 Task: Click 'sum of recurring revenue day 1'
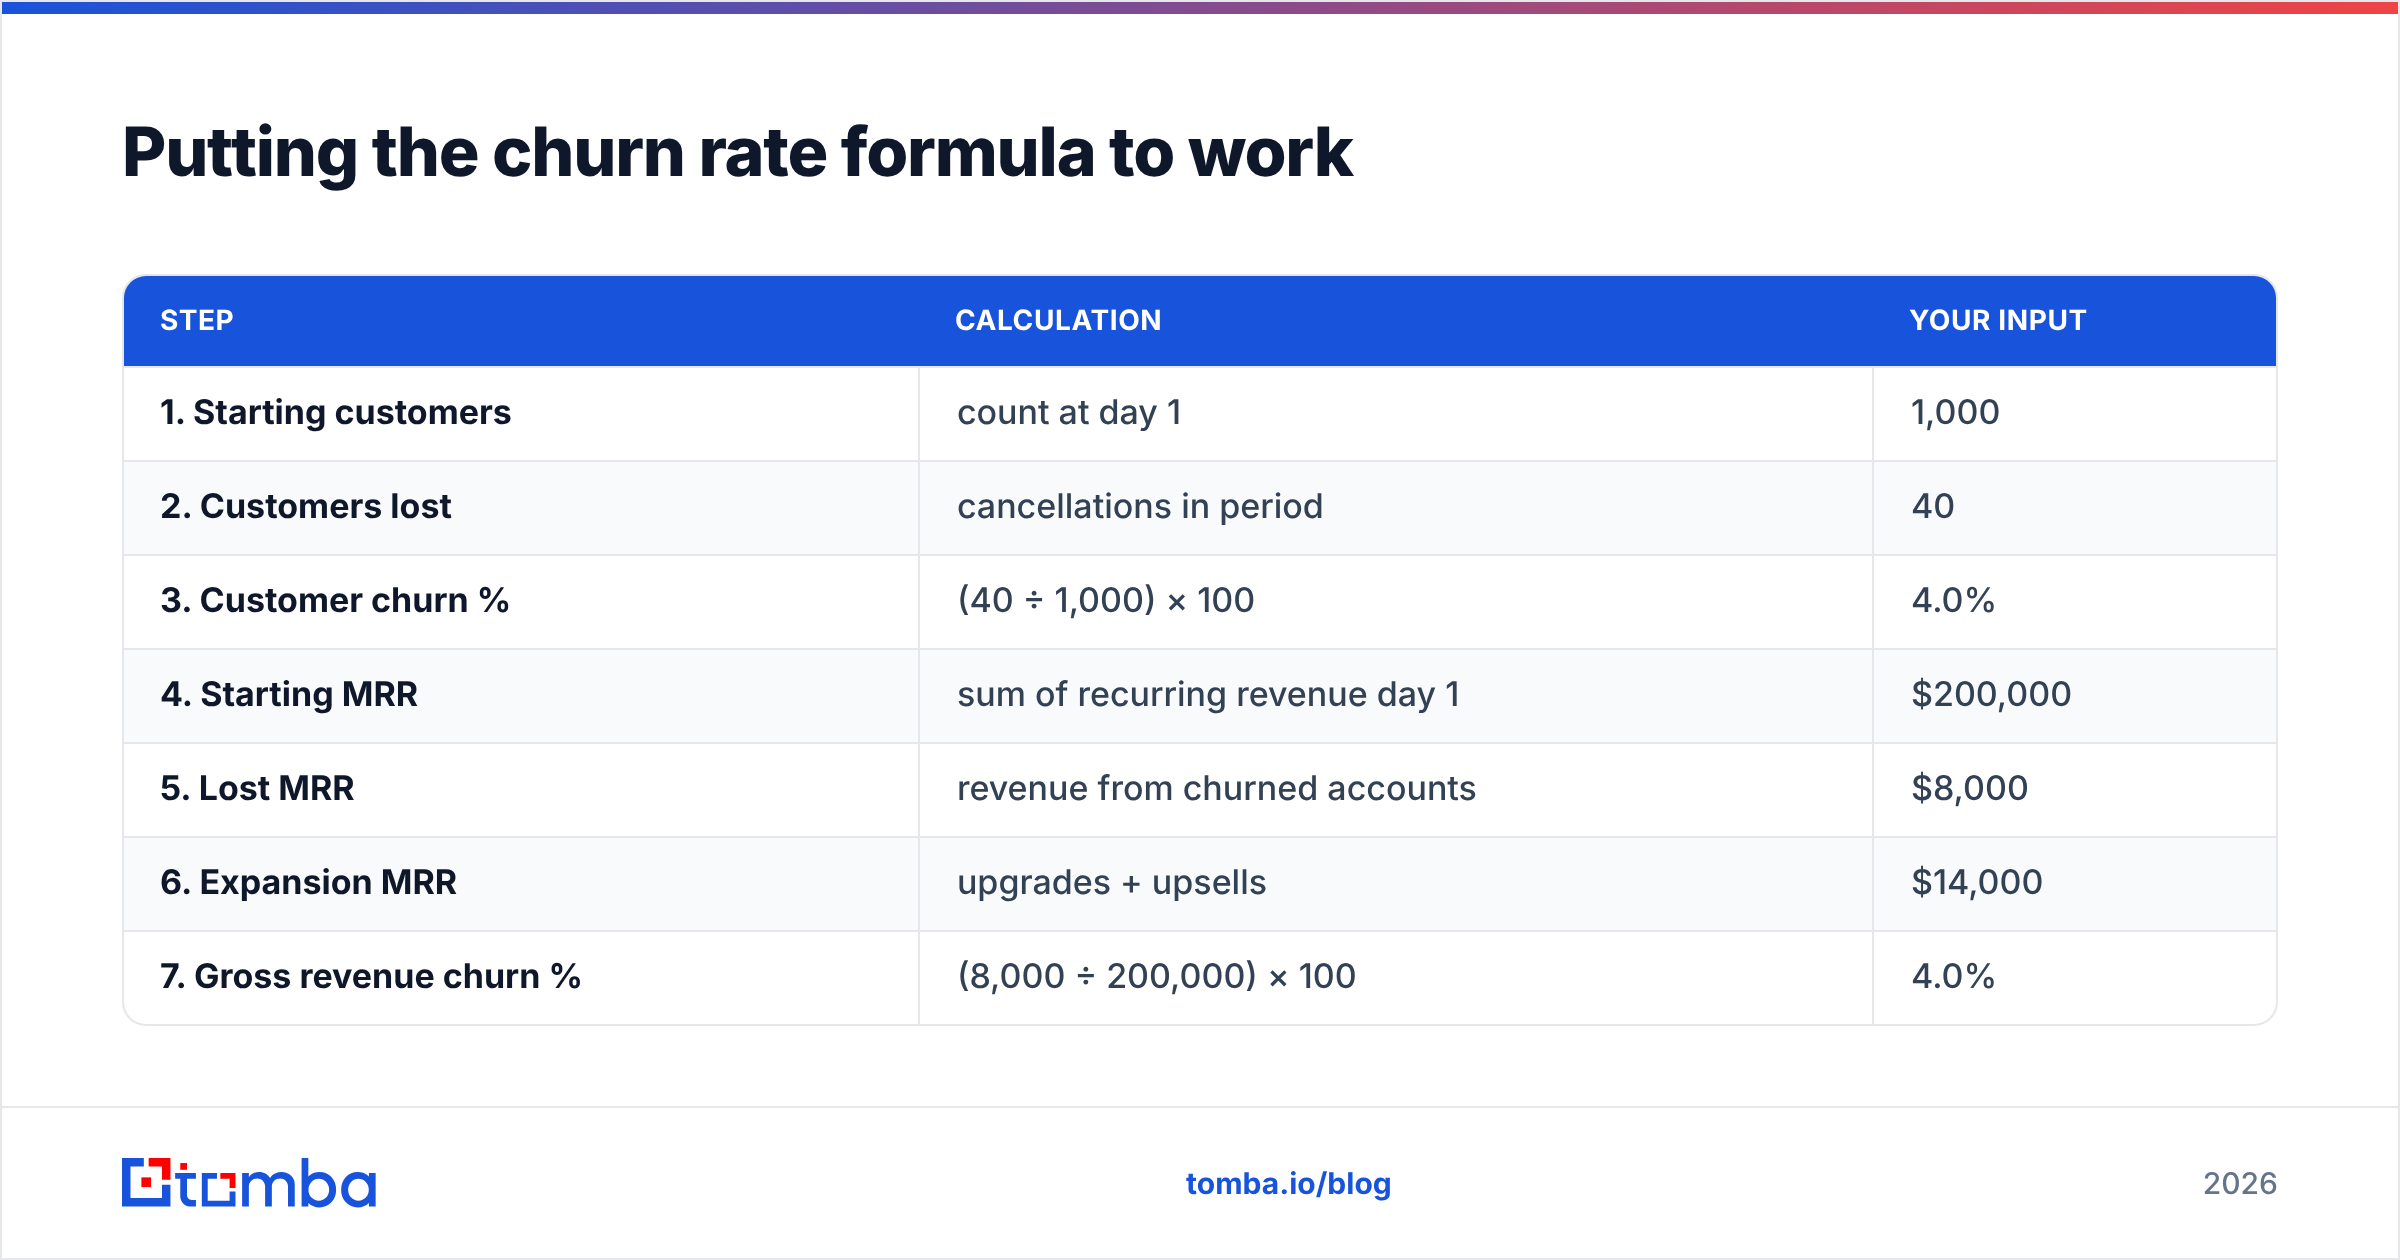(1208, 695)
